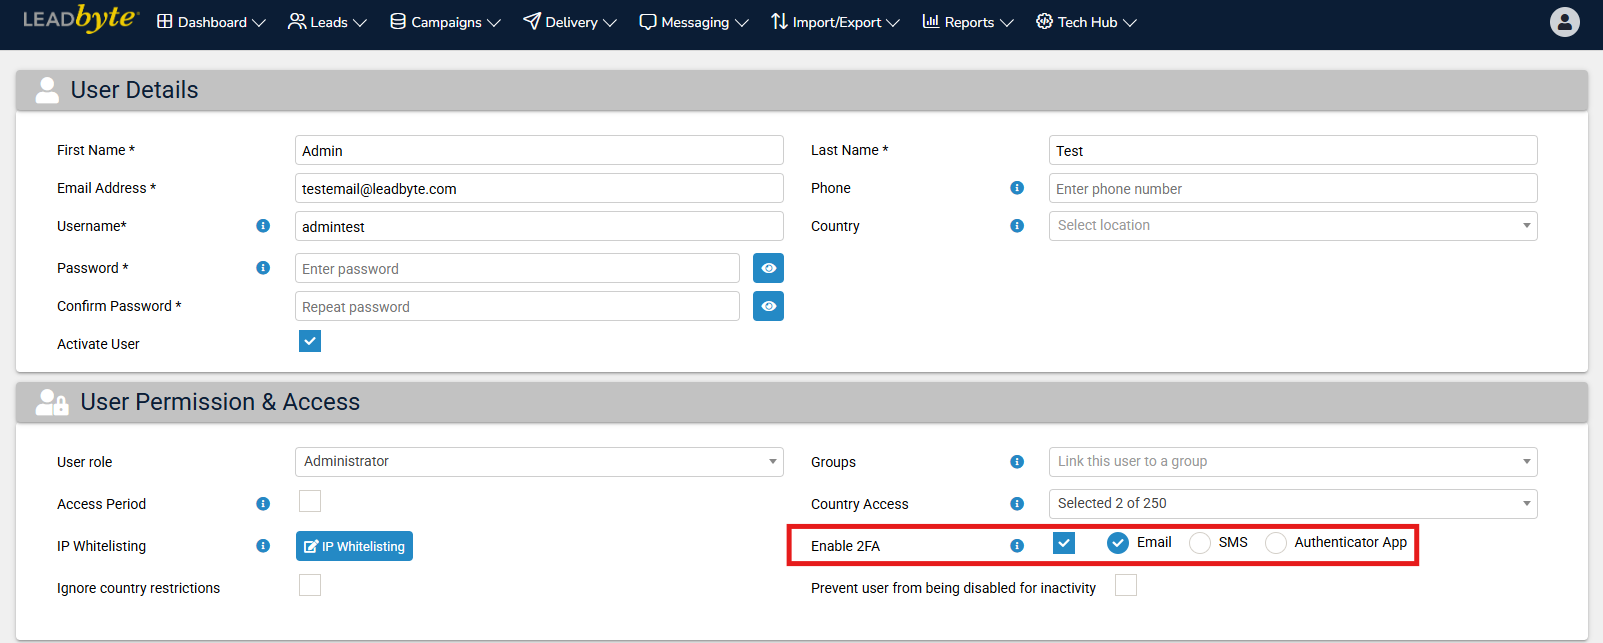This screenshot has width=1603, height=643.
Task: Click the Groups info icon
Action: coord(1017,462)
